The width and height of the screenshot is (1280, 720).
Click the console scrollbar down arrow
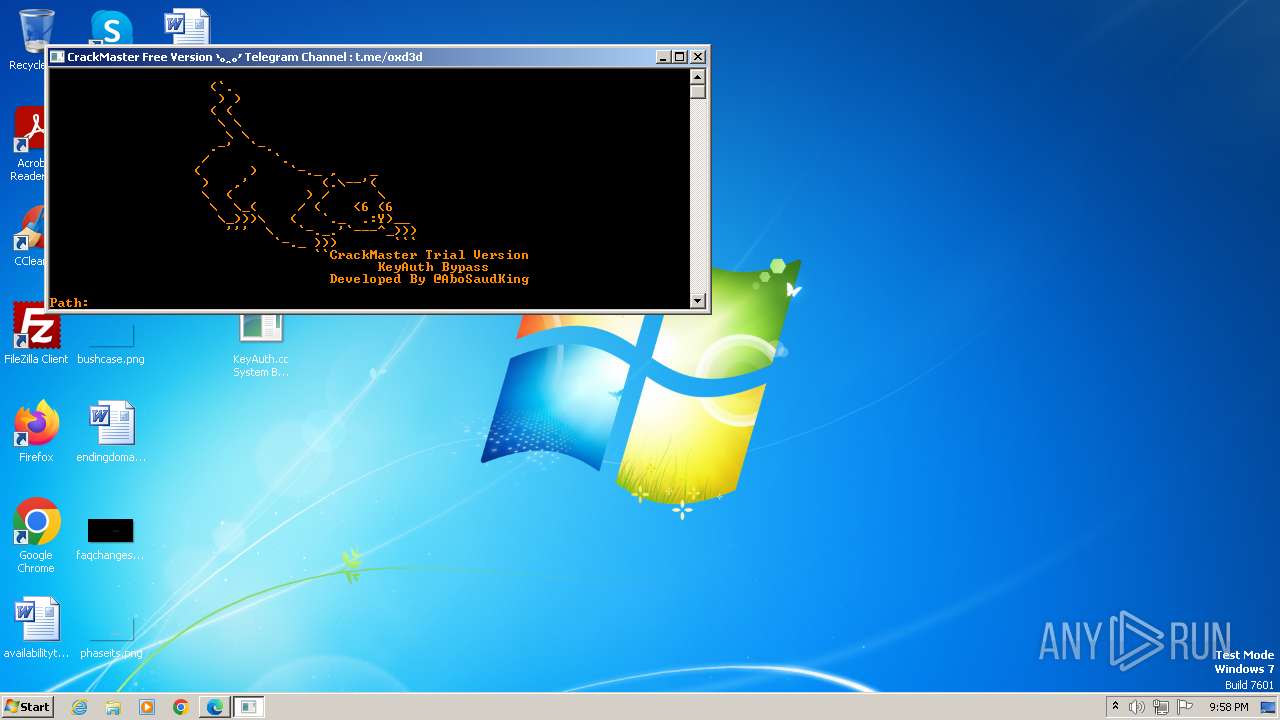point(698,301)
